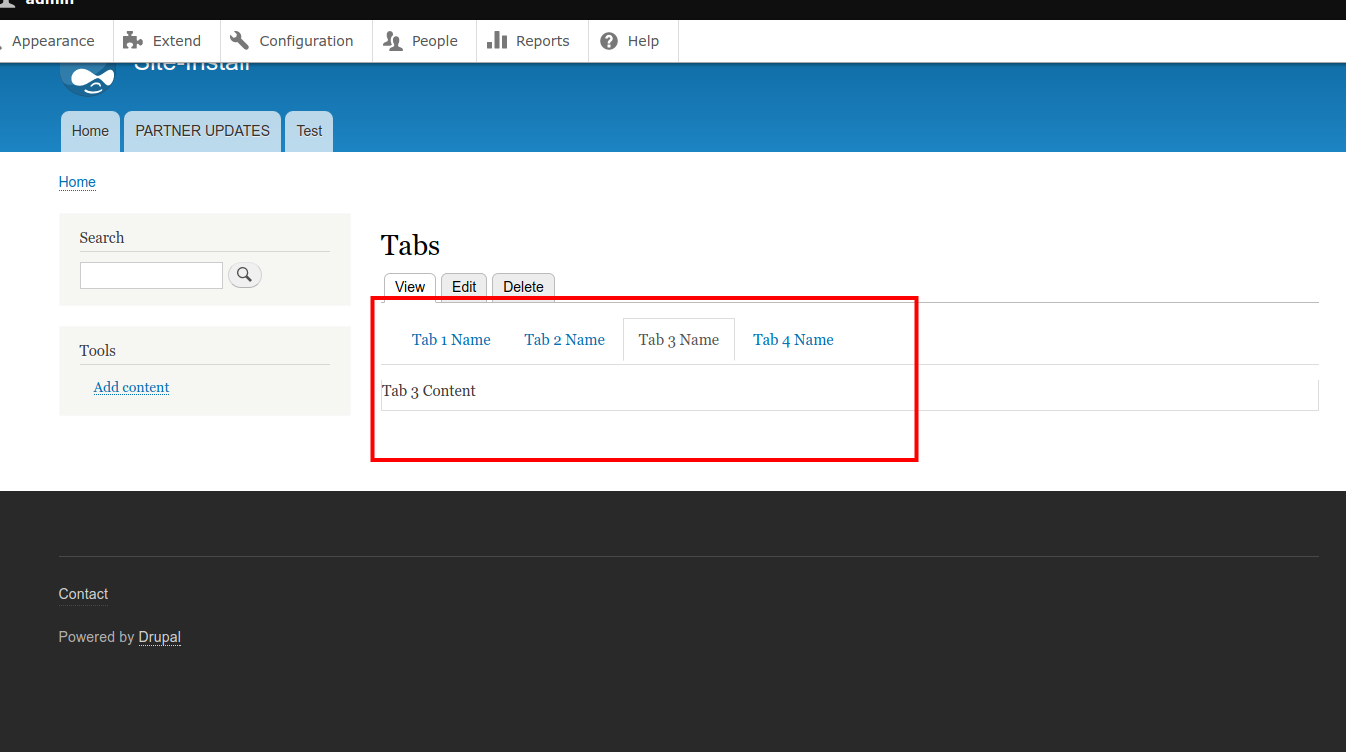Open the Add content link

(131, 387)
